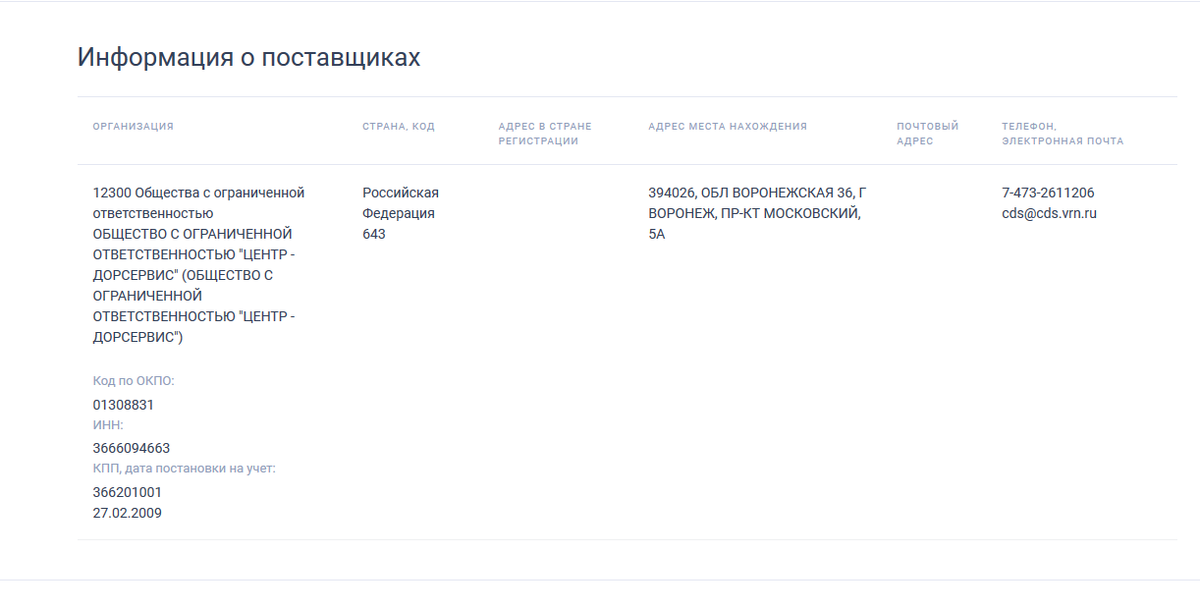This screenshot has width=1200, height=609.
Task: Click country code "643"
Action: coord(374,234)
